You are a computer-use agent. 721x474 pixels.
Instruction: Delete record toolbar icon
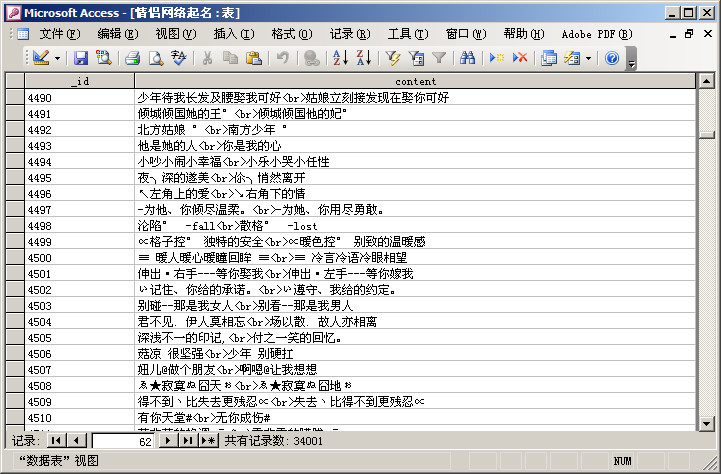click(520, 58)
